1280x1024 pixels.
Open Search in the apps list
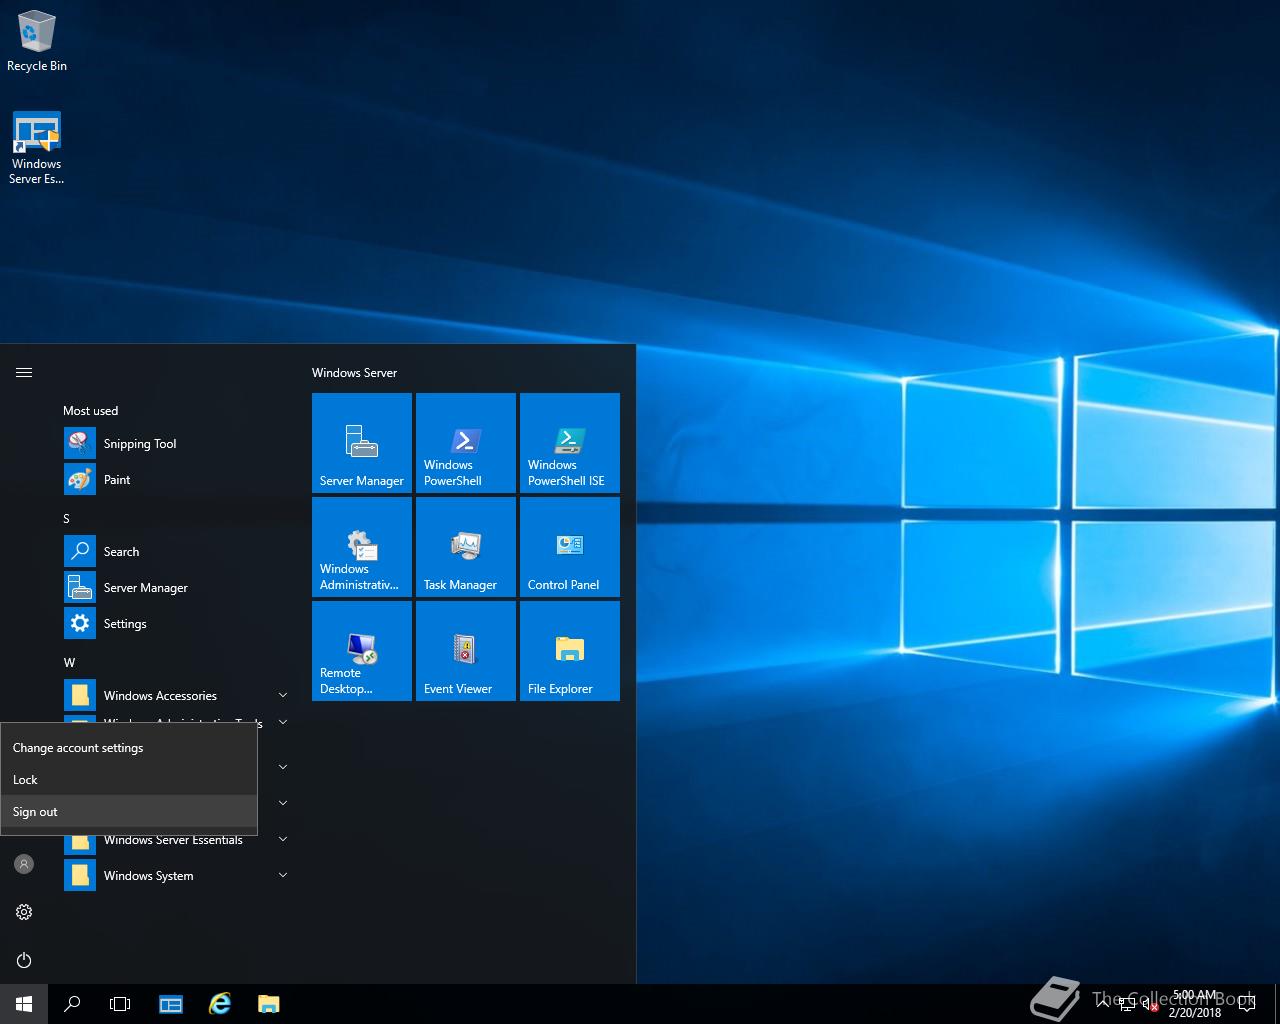point(176,552)
